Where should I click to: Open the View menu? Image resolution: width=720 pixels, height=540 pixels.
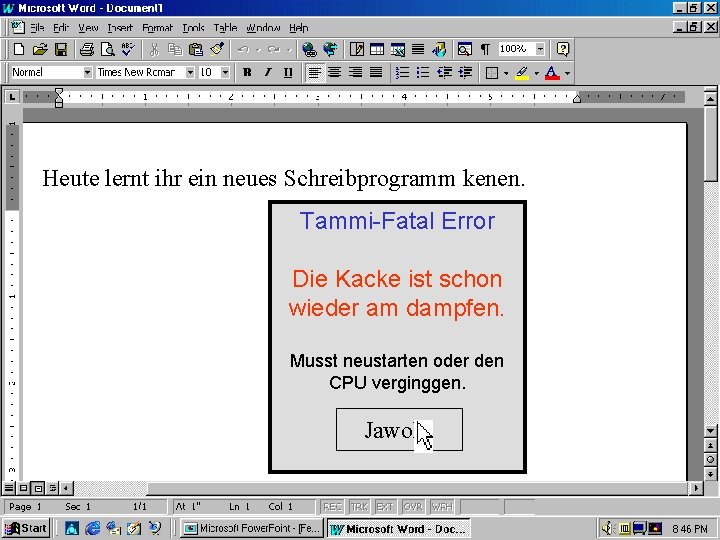point(88,28)
